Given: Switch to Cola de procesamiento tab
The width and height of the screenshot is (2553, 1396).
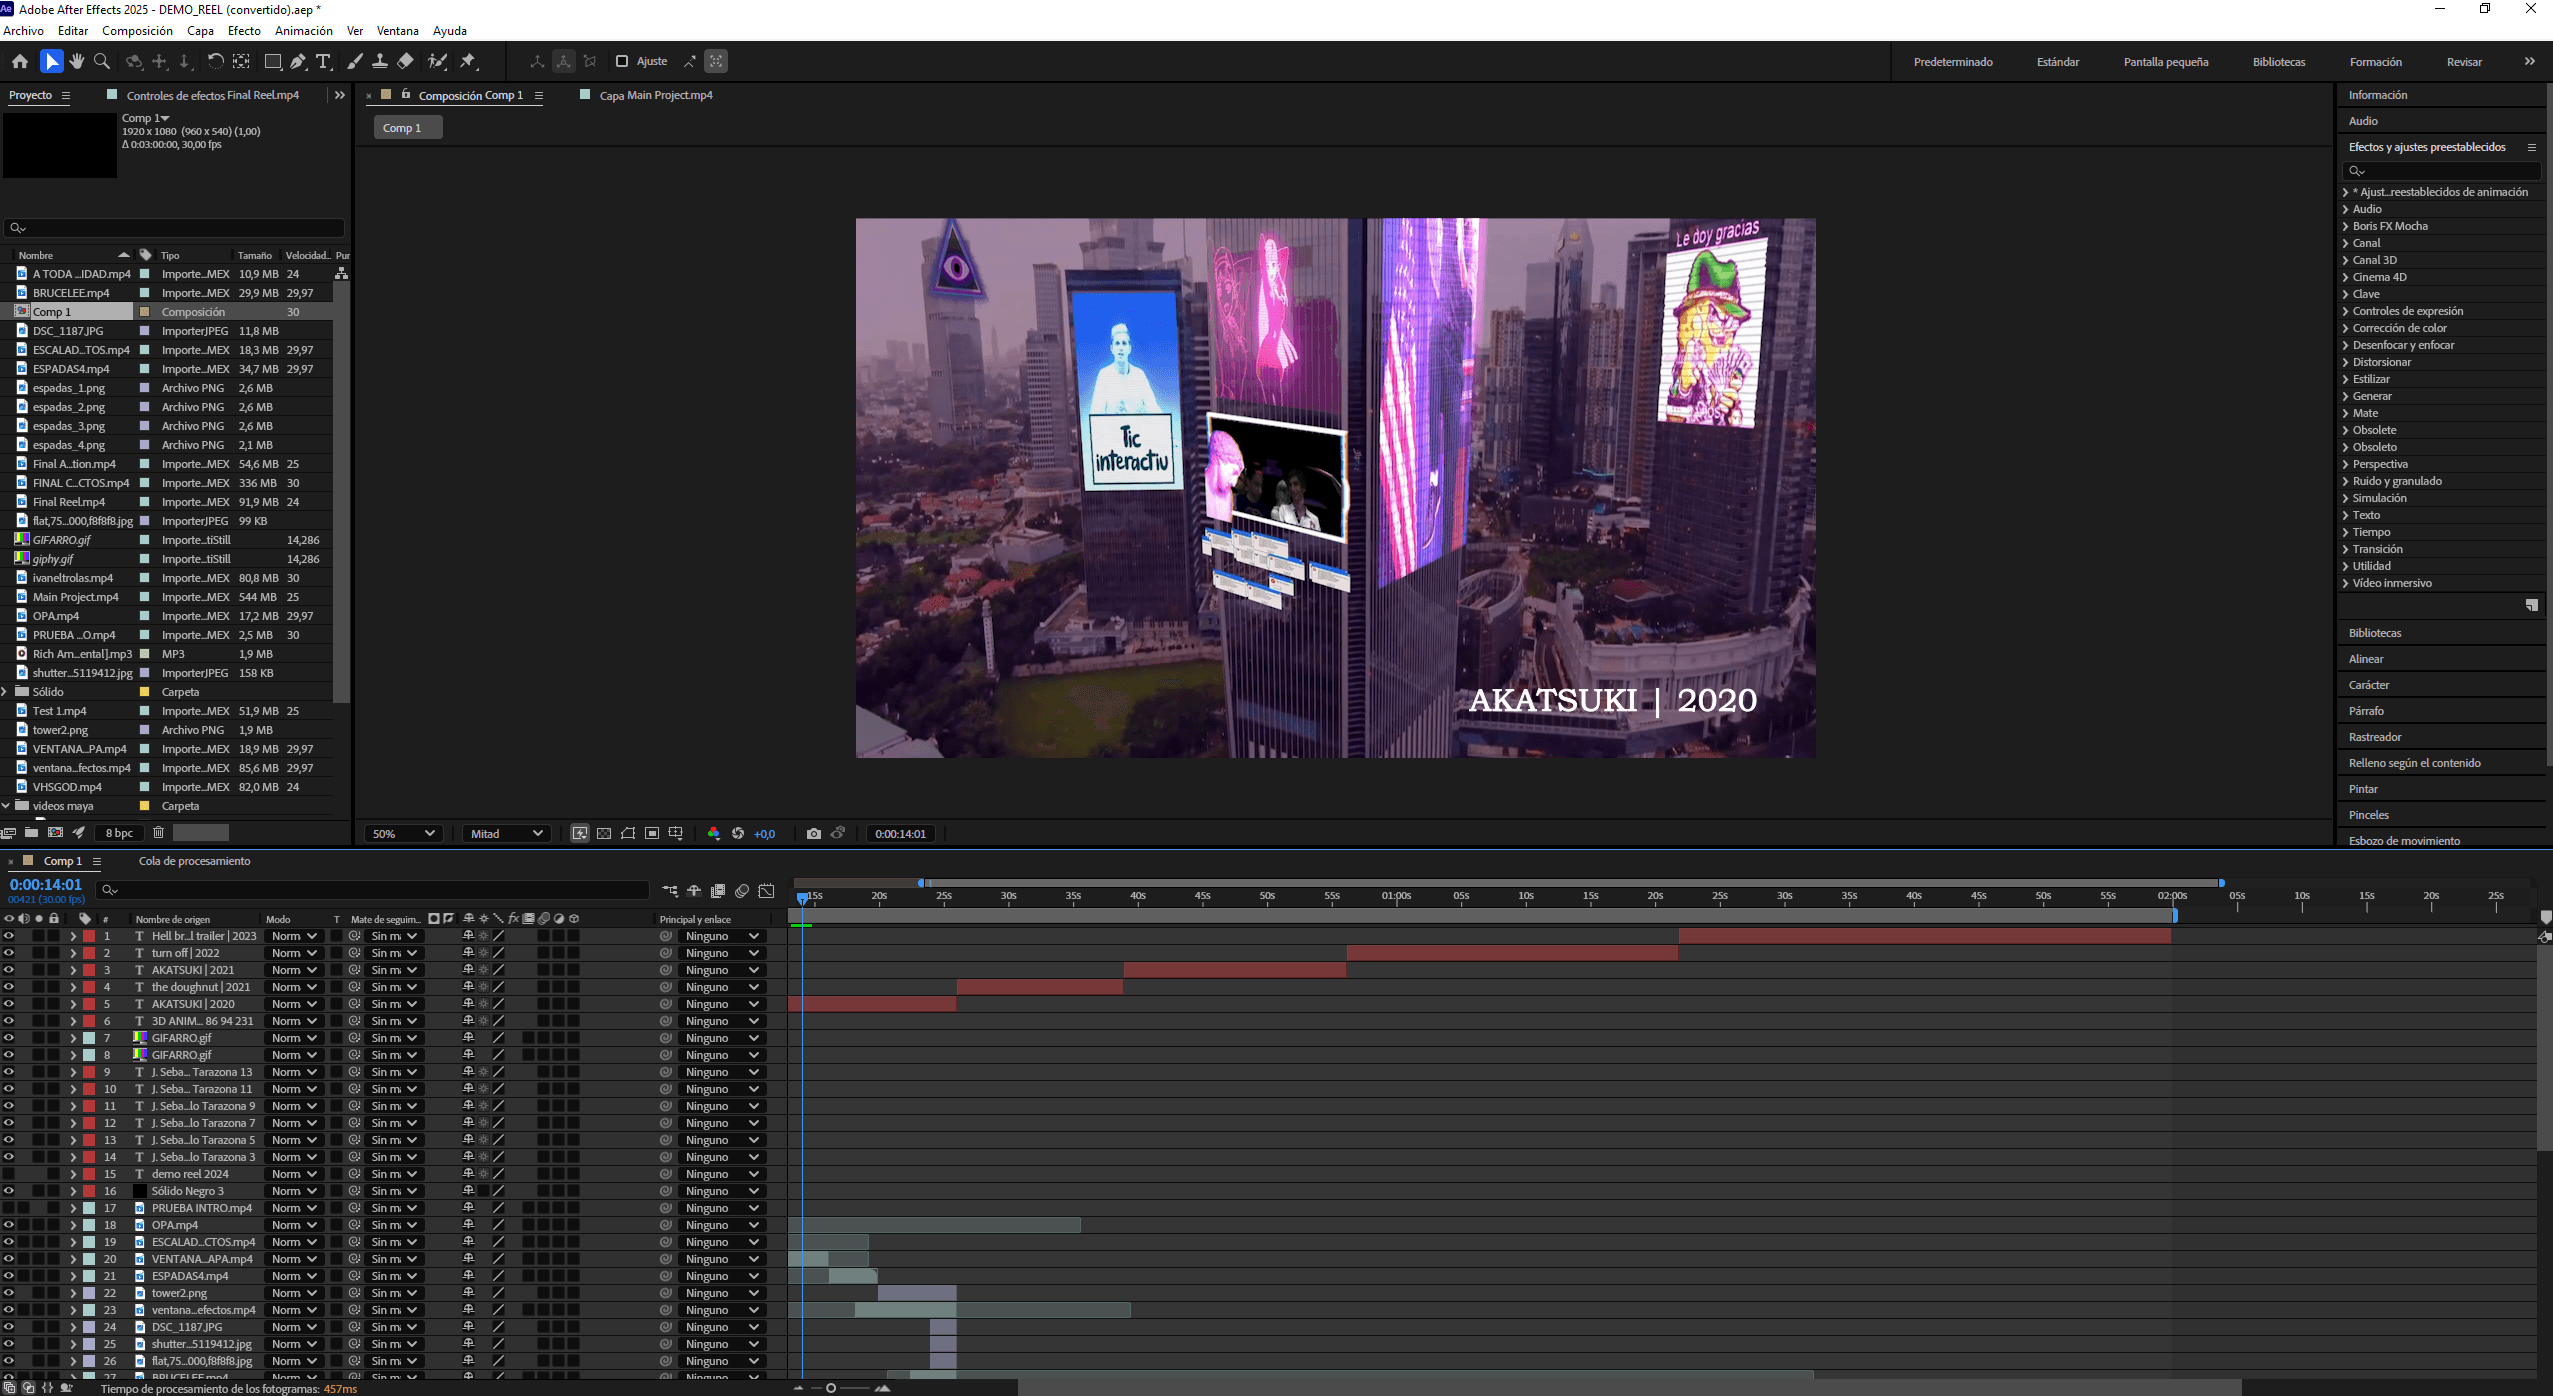Looking at the screenshot, I should pos(195,861).
